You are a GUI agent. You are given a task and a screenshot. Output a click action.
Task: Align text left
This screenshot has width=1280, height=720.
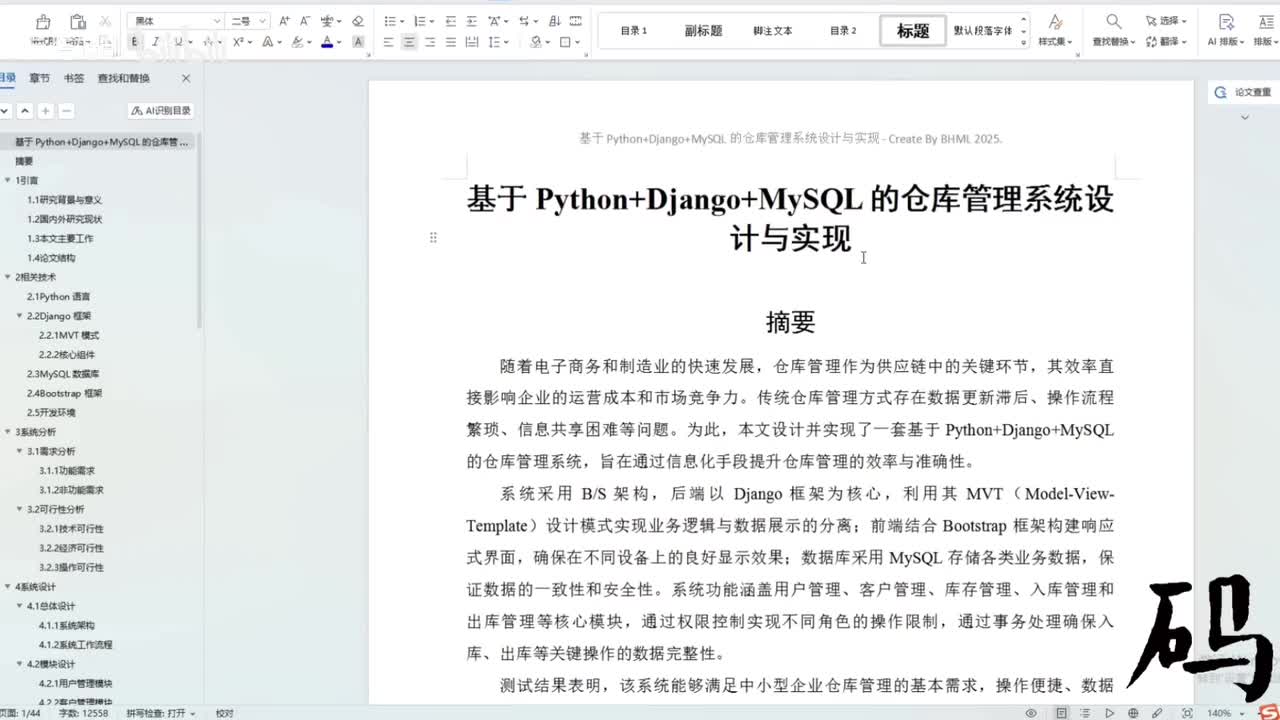click(388, 42)
